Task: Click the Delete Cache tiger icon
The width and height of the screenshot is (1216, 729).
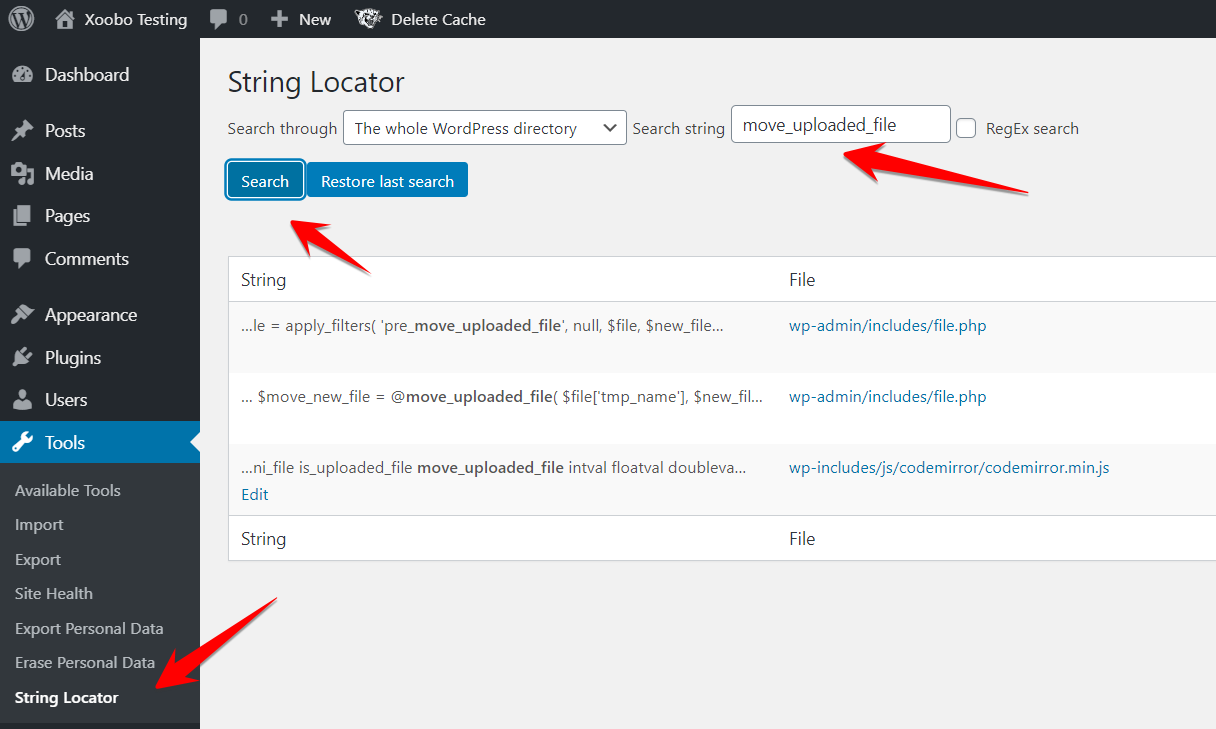Action: coord(369,19)
